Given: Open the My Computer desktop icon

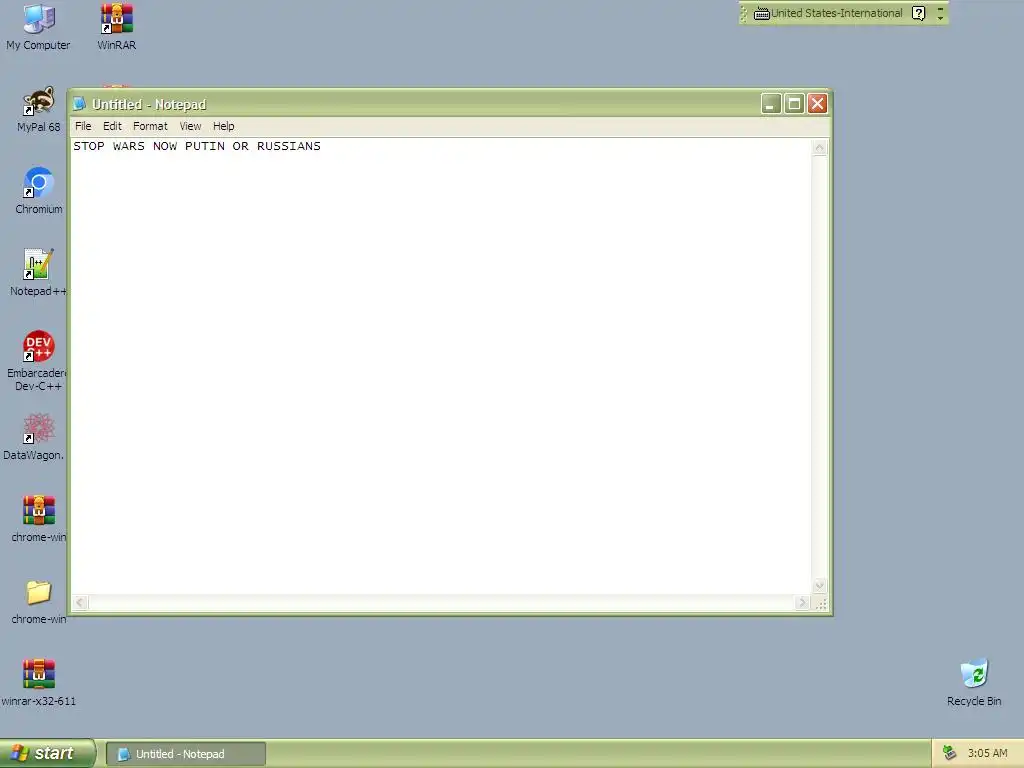Looking at the screenshot, I should (38, 26).
